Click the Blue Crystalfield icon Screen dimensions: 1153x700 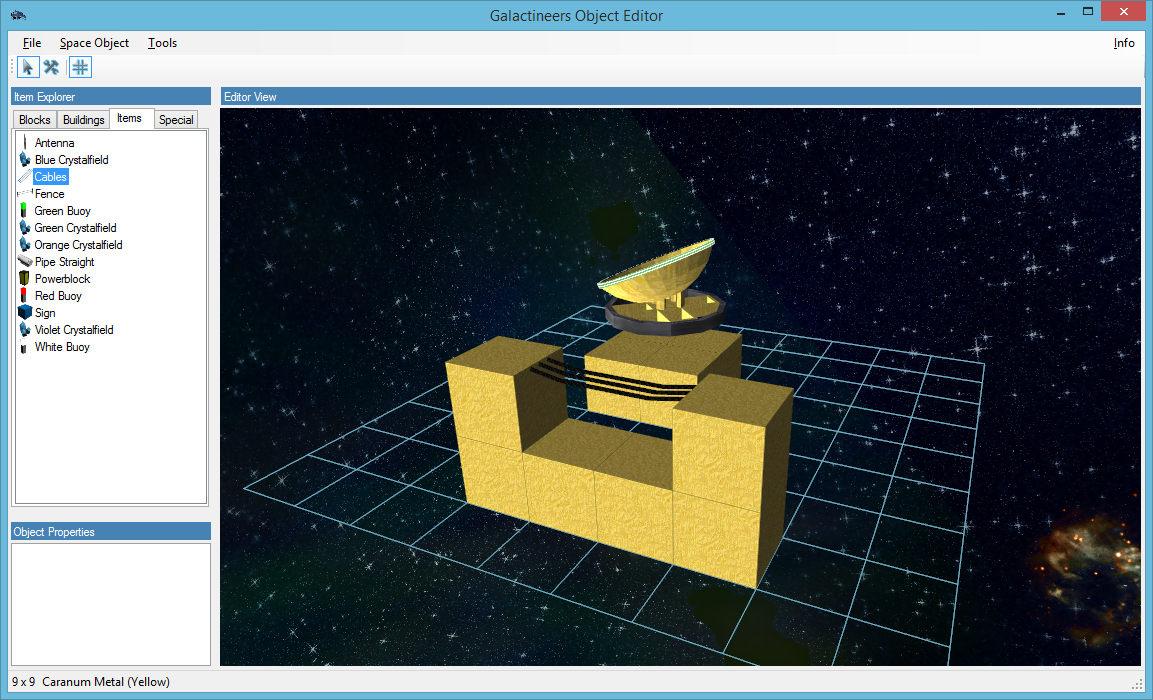point(25,160)
